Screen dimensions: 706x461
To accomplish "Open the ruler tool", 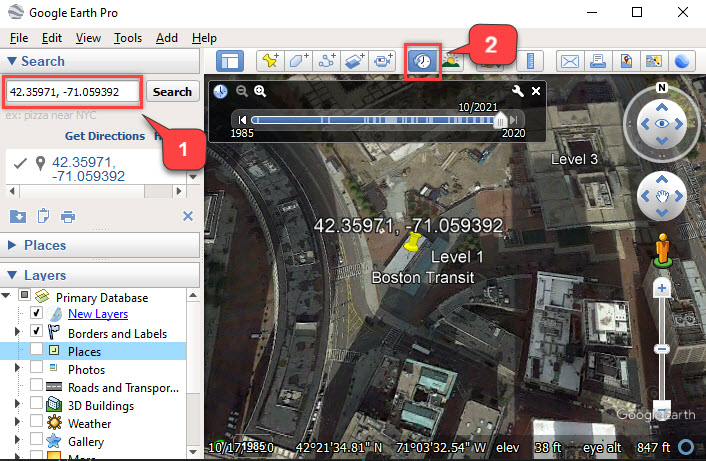I will (530, 61).
